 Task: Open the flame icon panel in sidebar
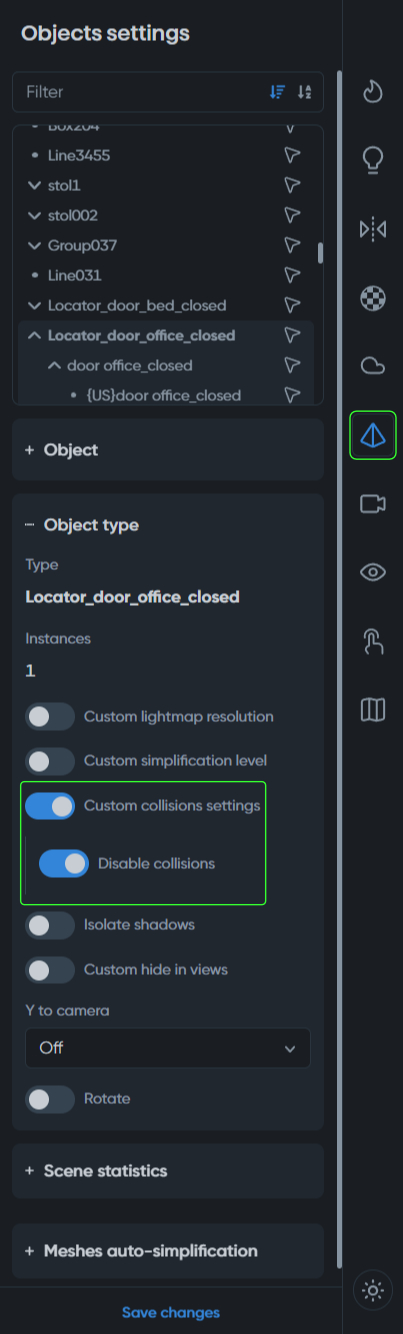(x=373, y=92)
